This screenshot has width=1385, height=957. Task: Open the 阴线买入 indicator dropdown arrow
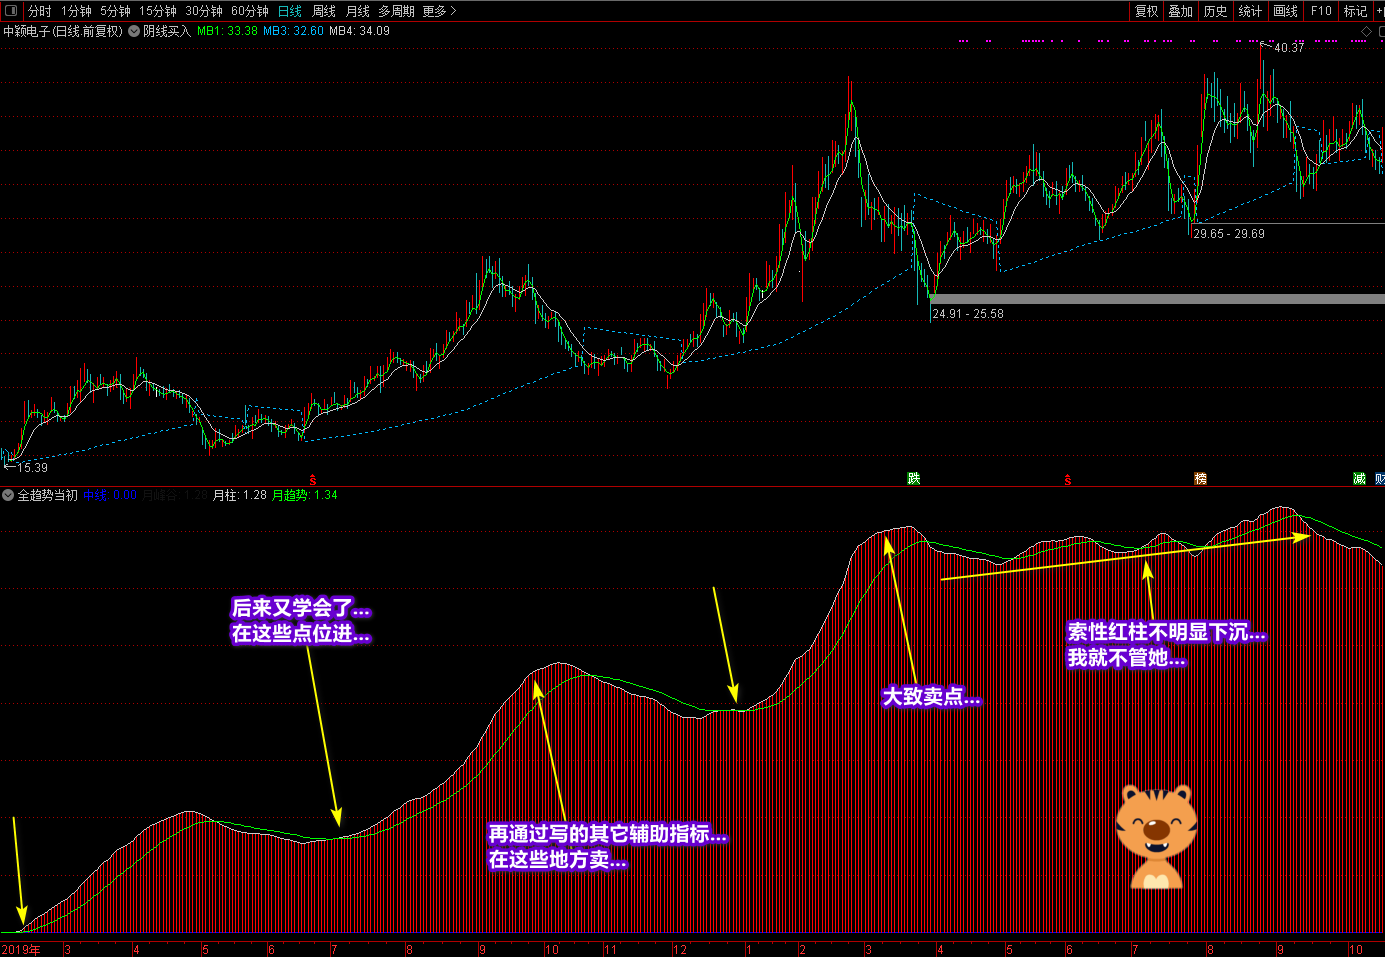click(134, 31)
